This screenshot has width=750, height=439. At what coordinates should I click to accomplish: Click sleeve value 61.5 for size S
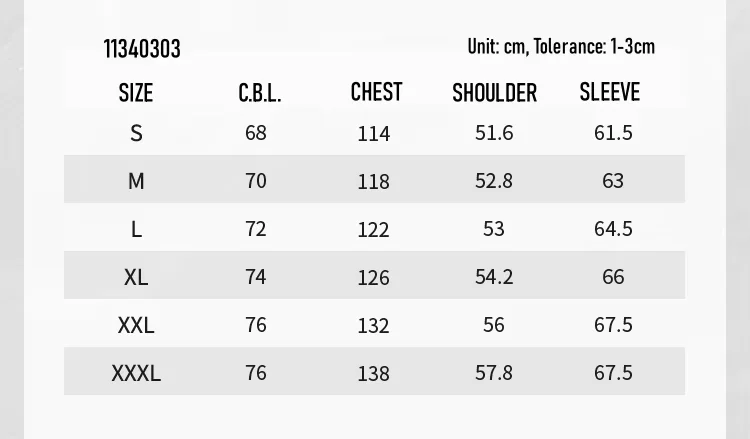(613, 133)
